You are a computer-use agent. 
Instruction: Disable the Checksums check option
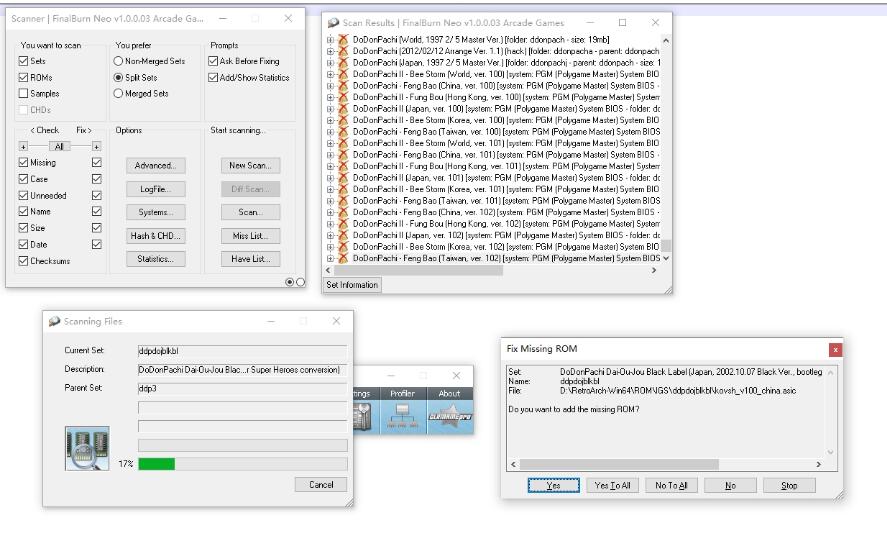pyautogui.click(x=23, y=261)
